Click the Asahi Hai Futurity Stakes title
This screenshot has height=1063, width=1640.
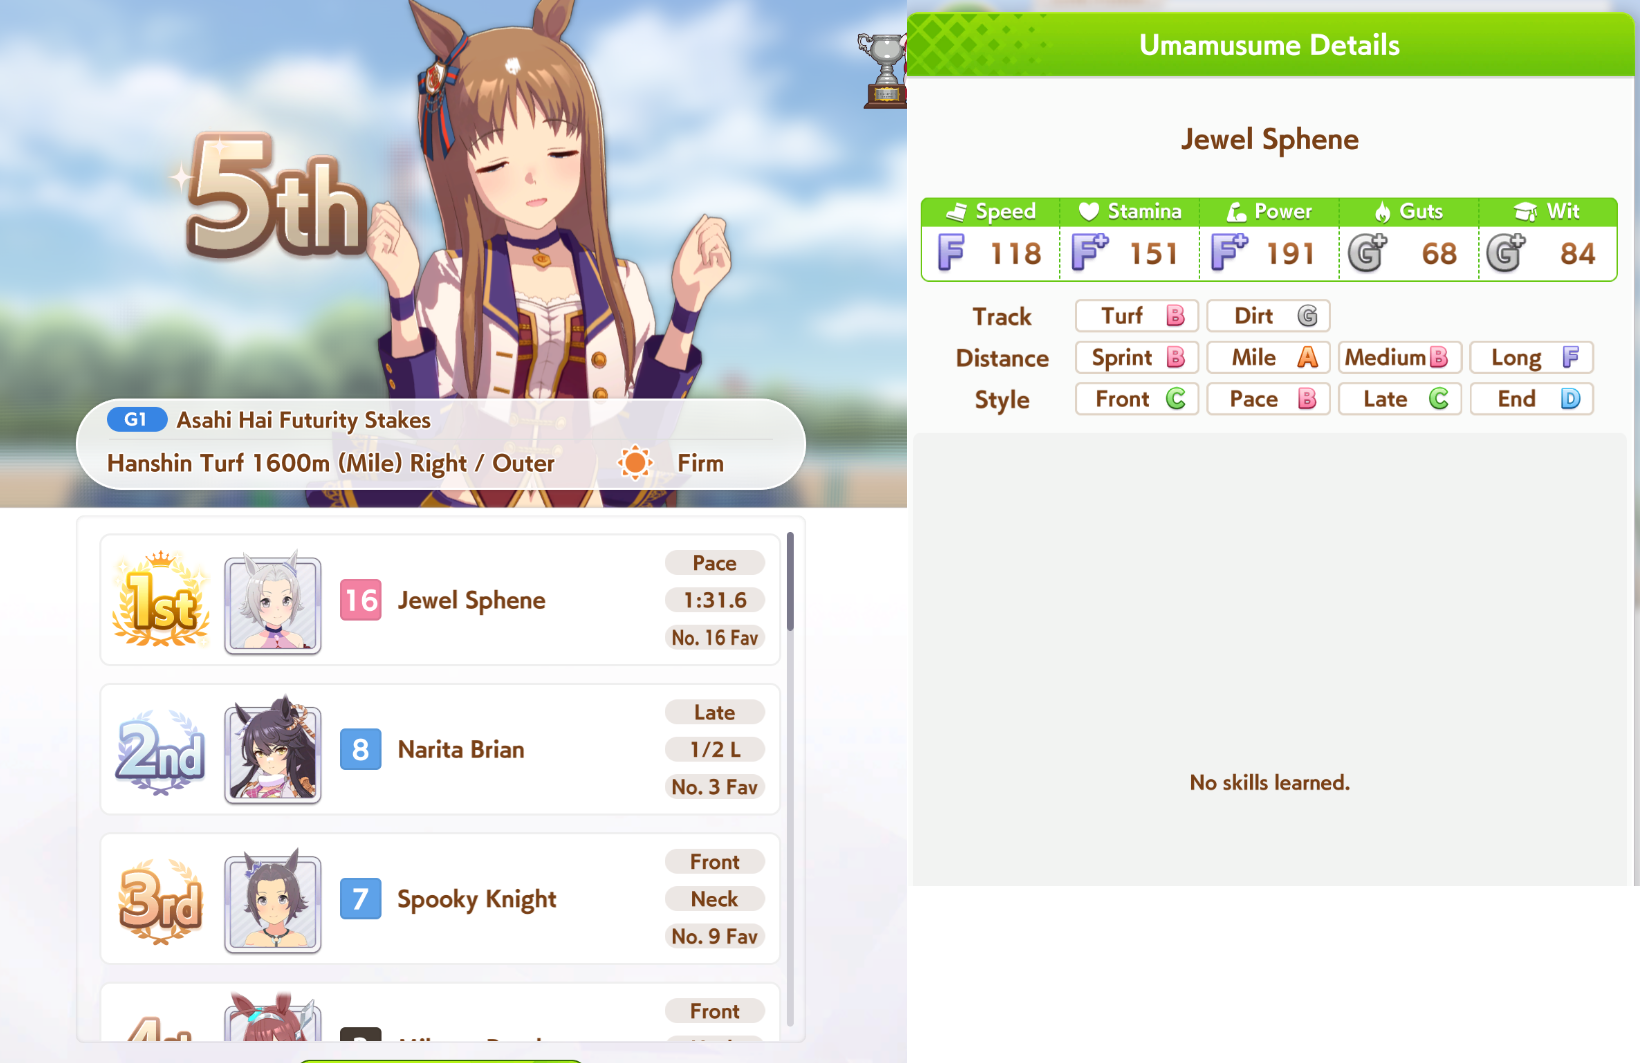(x=304, y=420)
